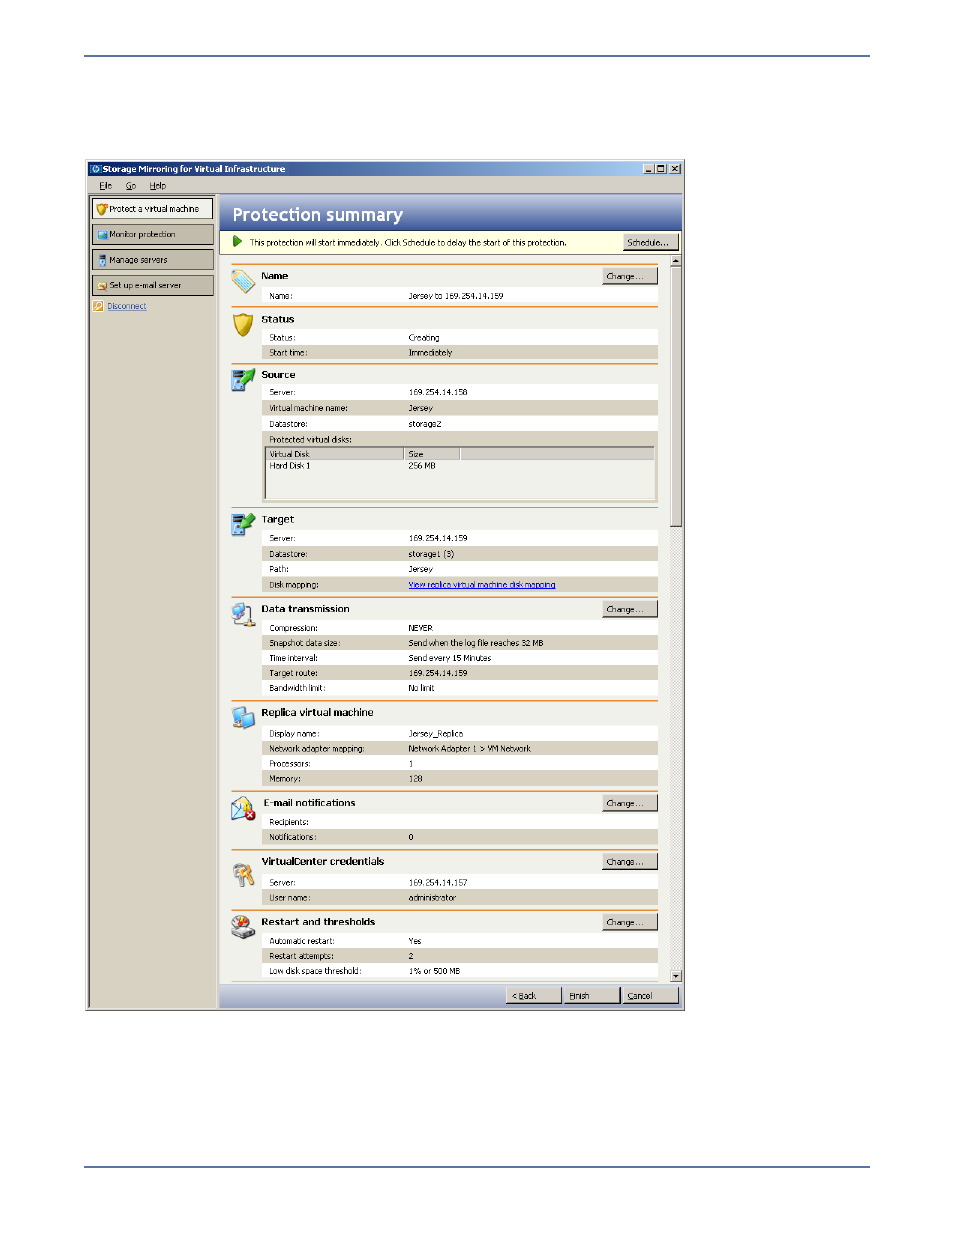Click the Finish button
This screenshot has height=1235, width=954.
[591, 996]
